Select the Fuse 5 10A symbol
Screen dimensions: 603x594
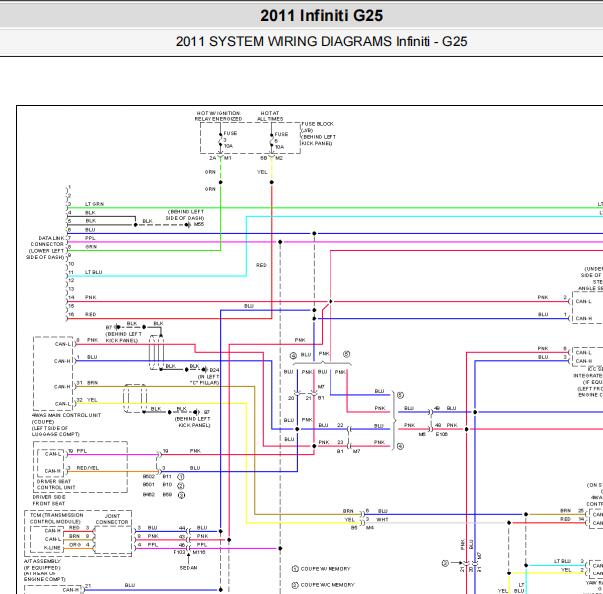coord(272,141)
